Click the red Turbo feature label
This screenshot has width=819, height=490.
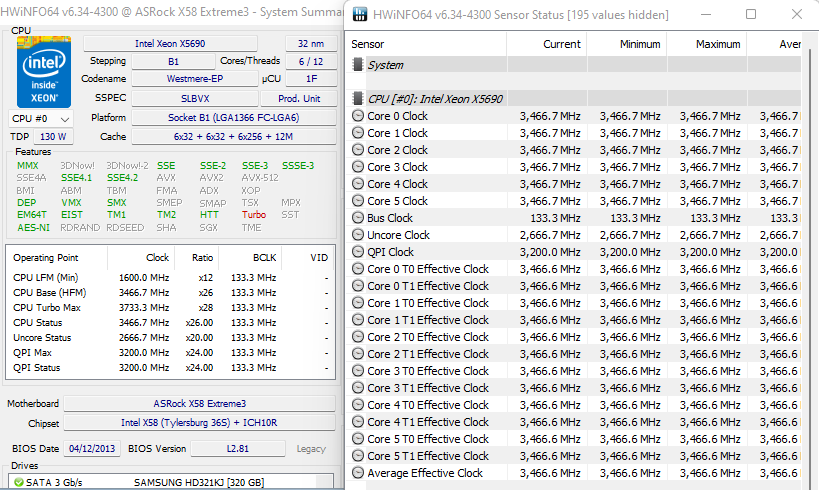pyautogui.click(x=254, y=215)
